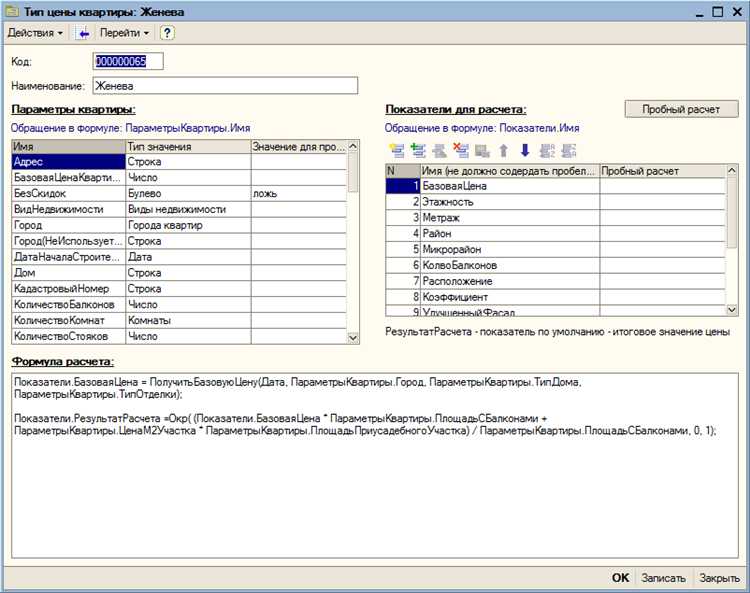Click the Код input field

128,61
